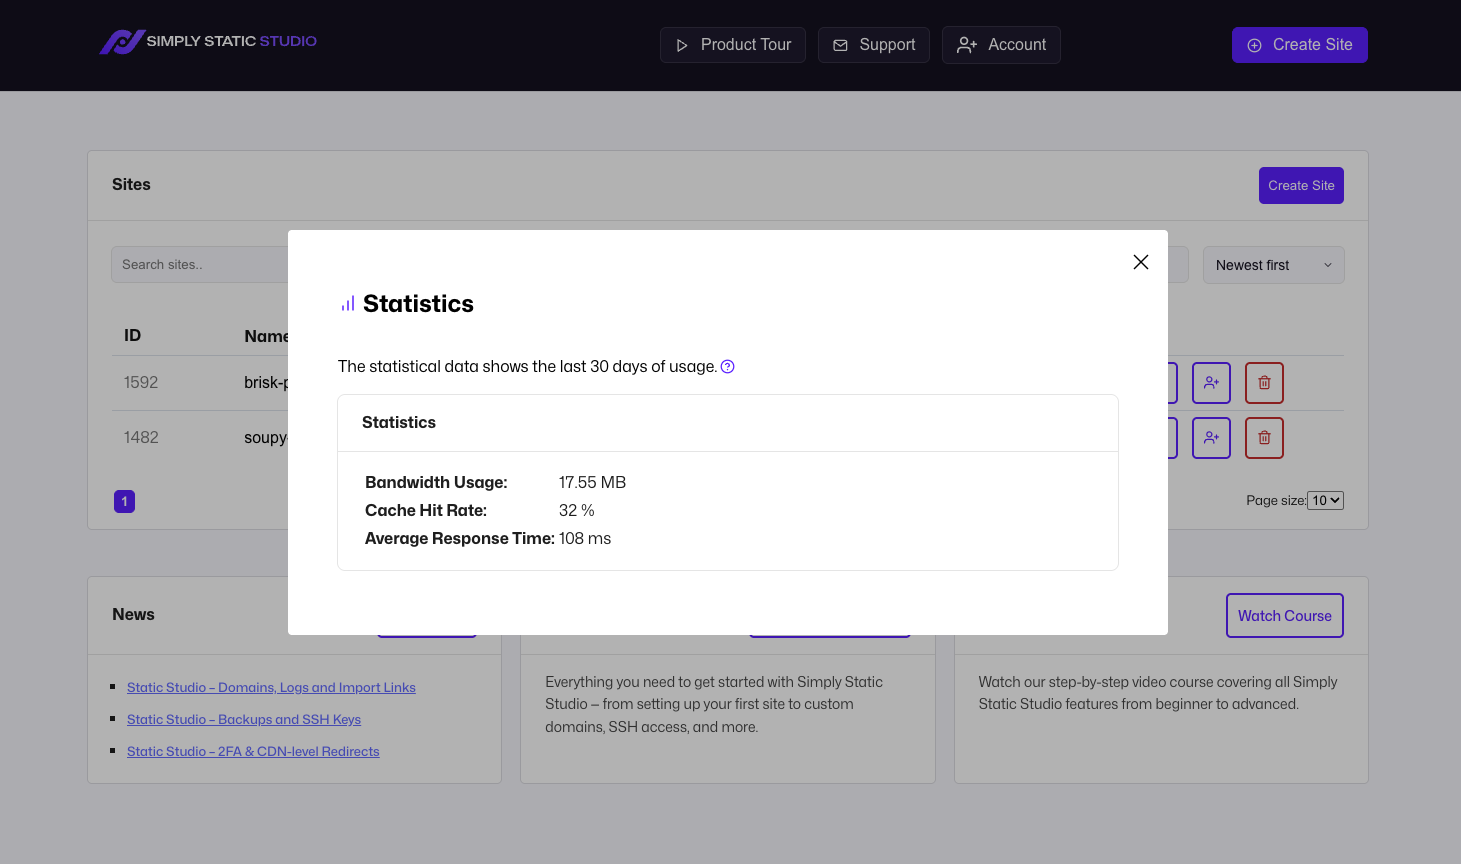Screen dimensions: 1461x864
Task: Open 2FA & CDN-level Redirects news link
Action: tap(253, 752)
